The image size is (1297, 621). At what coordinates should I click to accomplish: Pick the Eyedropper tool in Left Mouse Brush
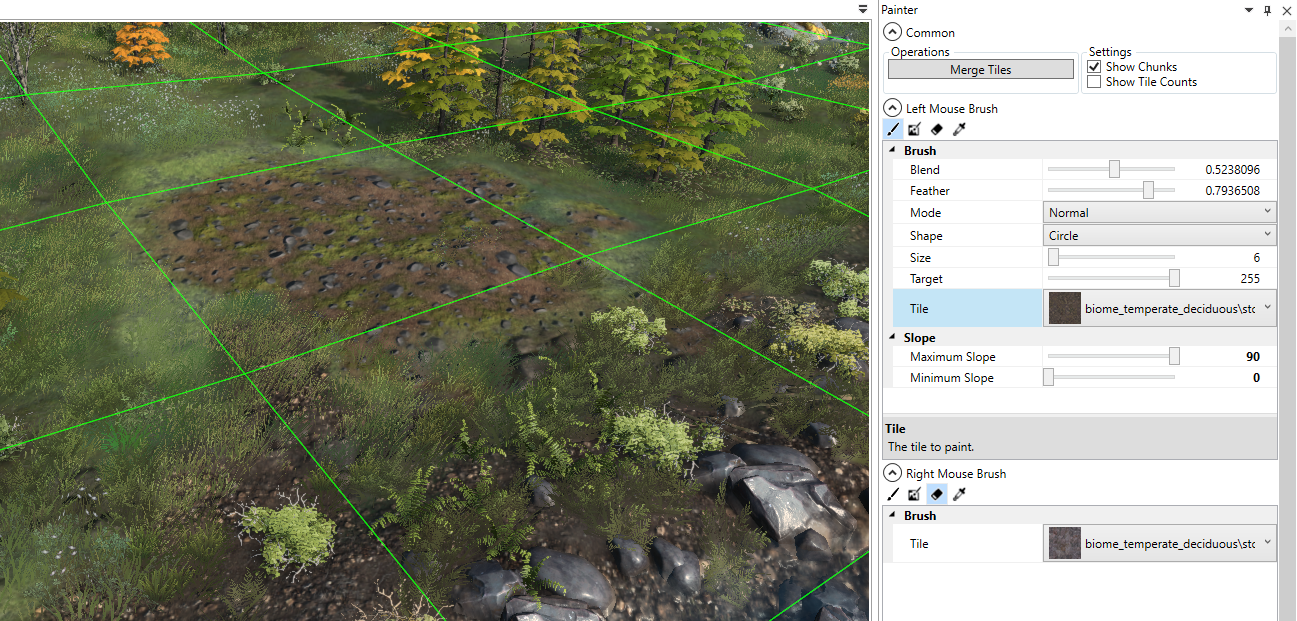958,129
